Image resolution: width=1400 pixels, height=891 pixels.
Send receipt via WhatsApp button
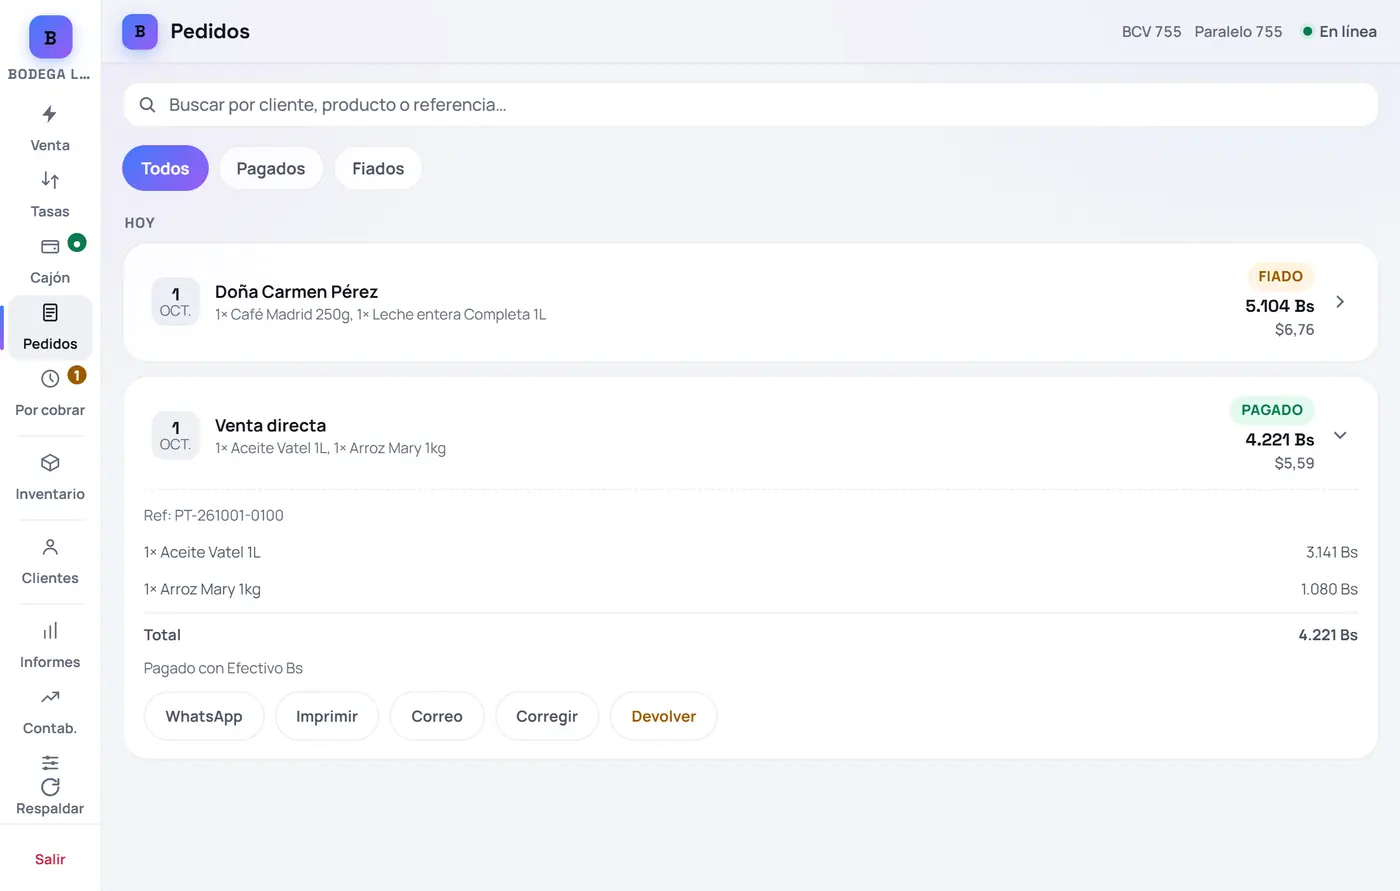coord(204,716)
